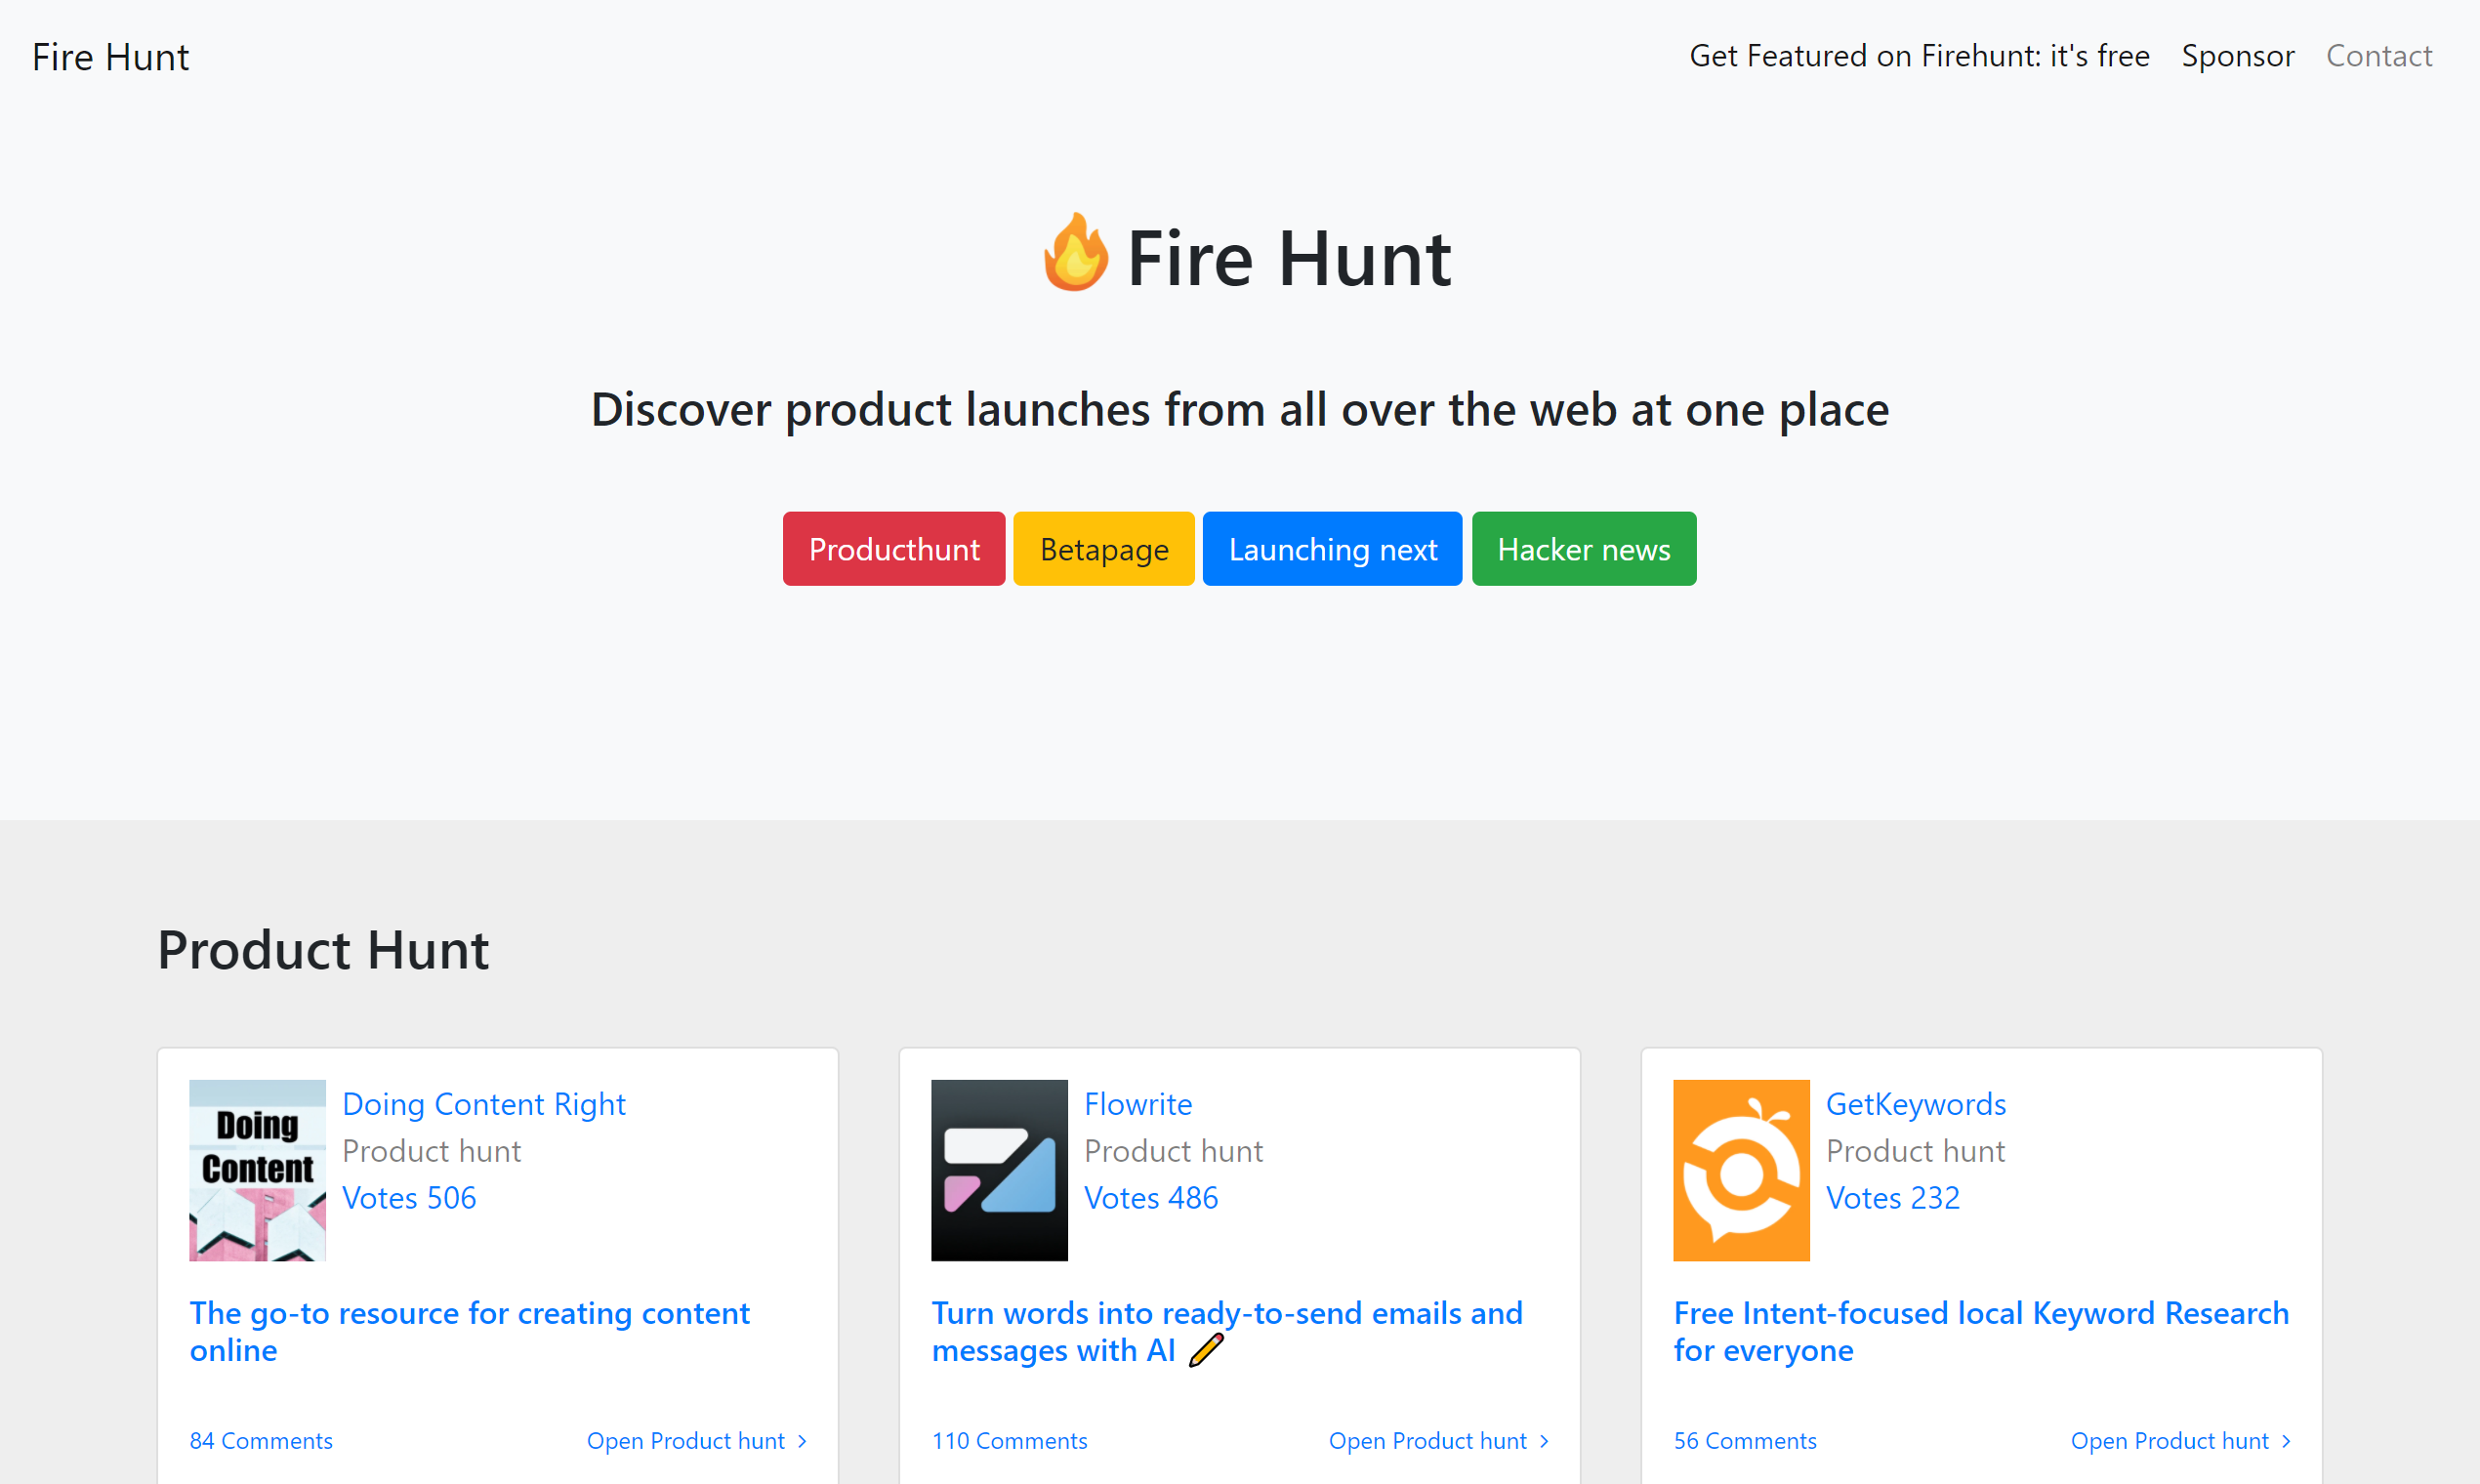This screenshot has height=1484, width=2480.
Task: Click 'Product hunt' source label under GetKeywords
Action: point(1915,1151)
